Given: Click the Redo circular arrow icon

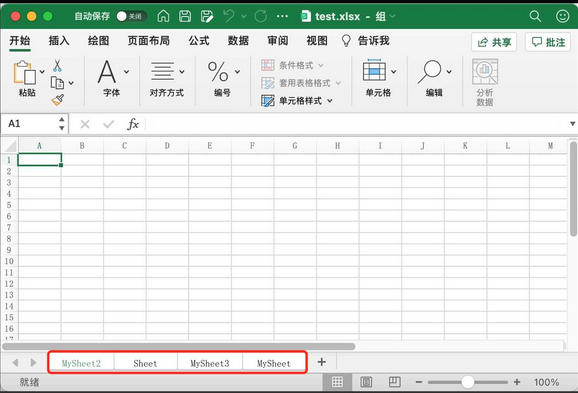Looking at the screenshot, I should [x=261, y=16].
